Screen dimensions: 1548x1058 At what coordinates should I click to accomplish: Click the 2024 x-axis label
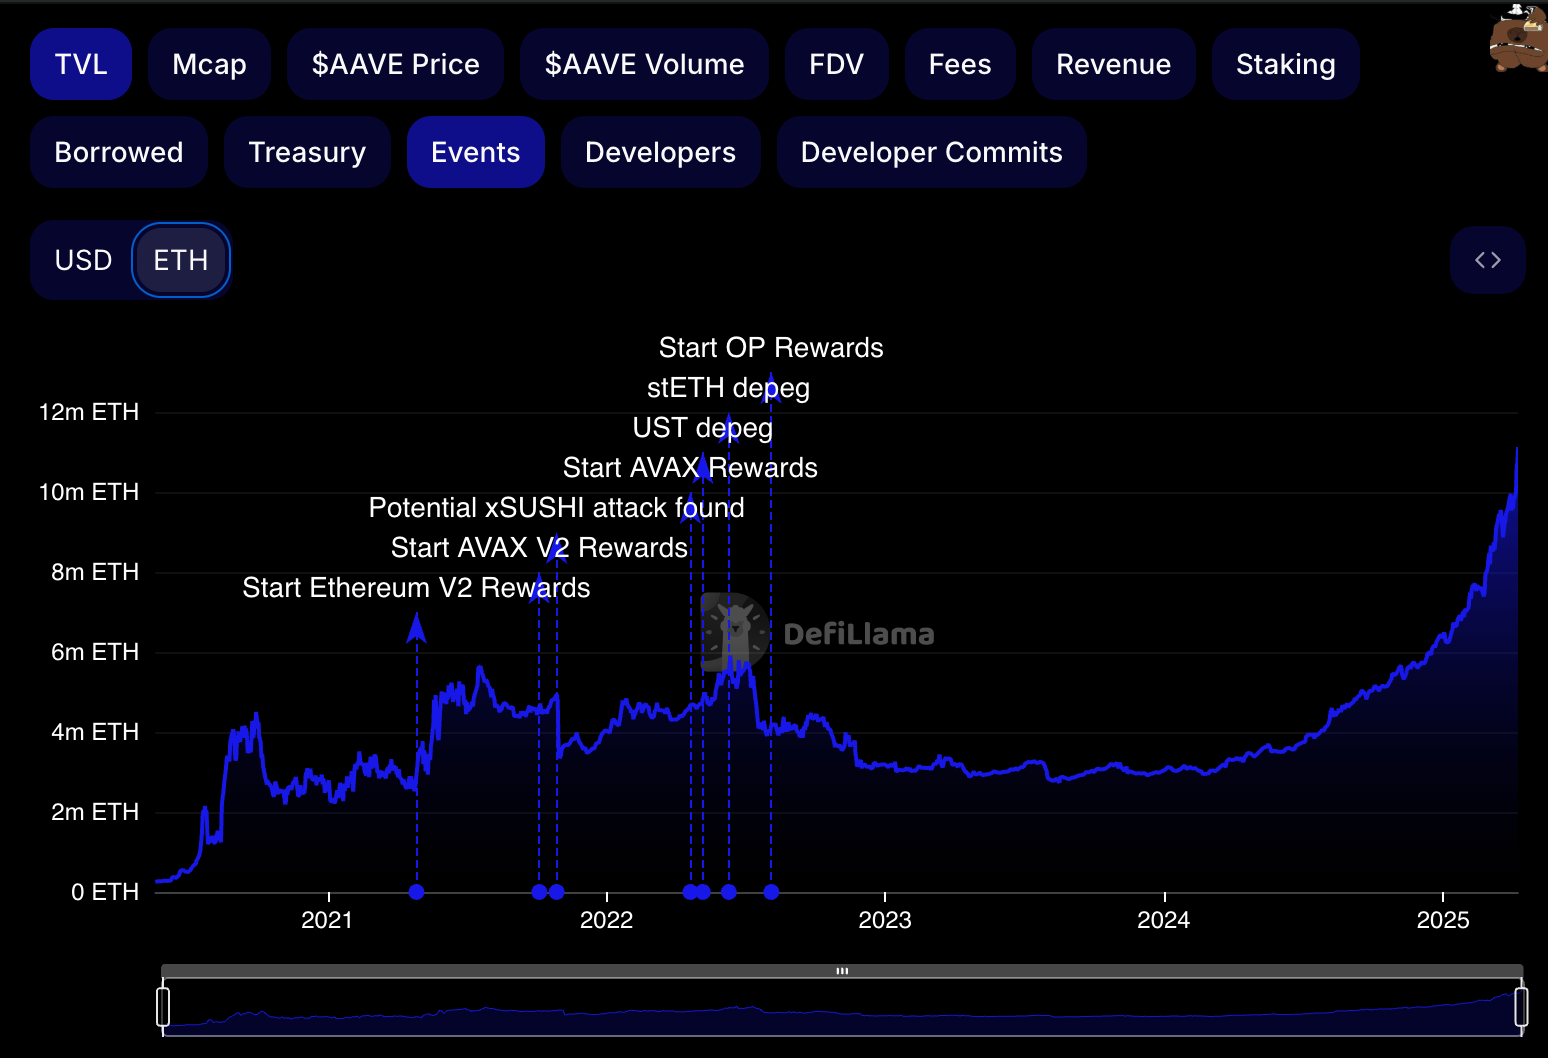pyautogui.click(x=1164, y=920)
